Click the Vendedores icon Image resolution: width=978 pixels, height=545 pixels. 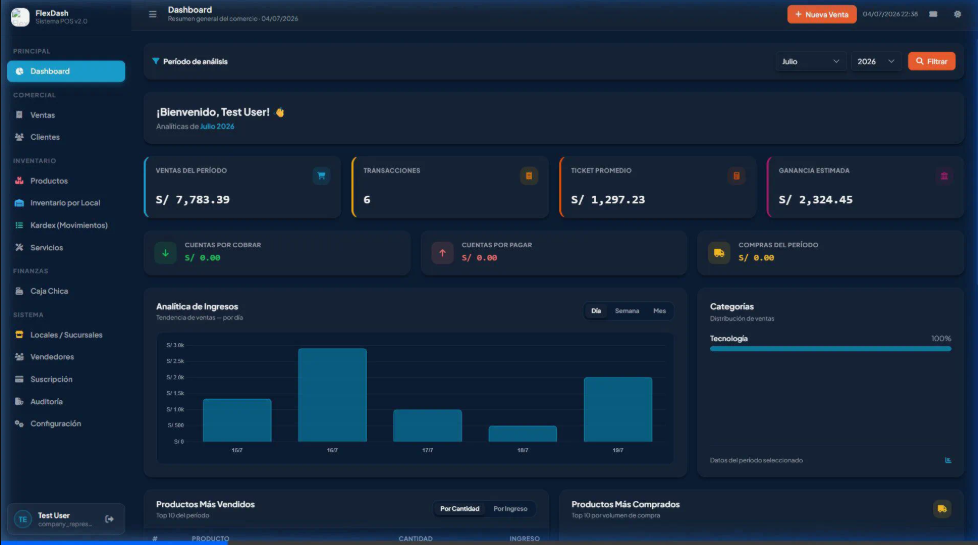tap(19, 357)
